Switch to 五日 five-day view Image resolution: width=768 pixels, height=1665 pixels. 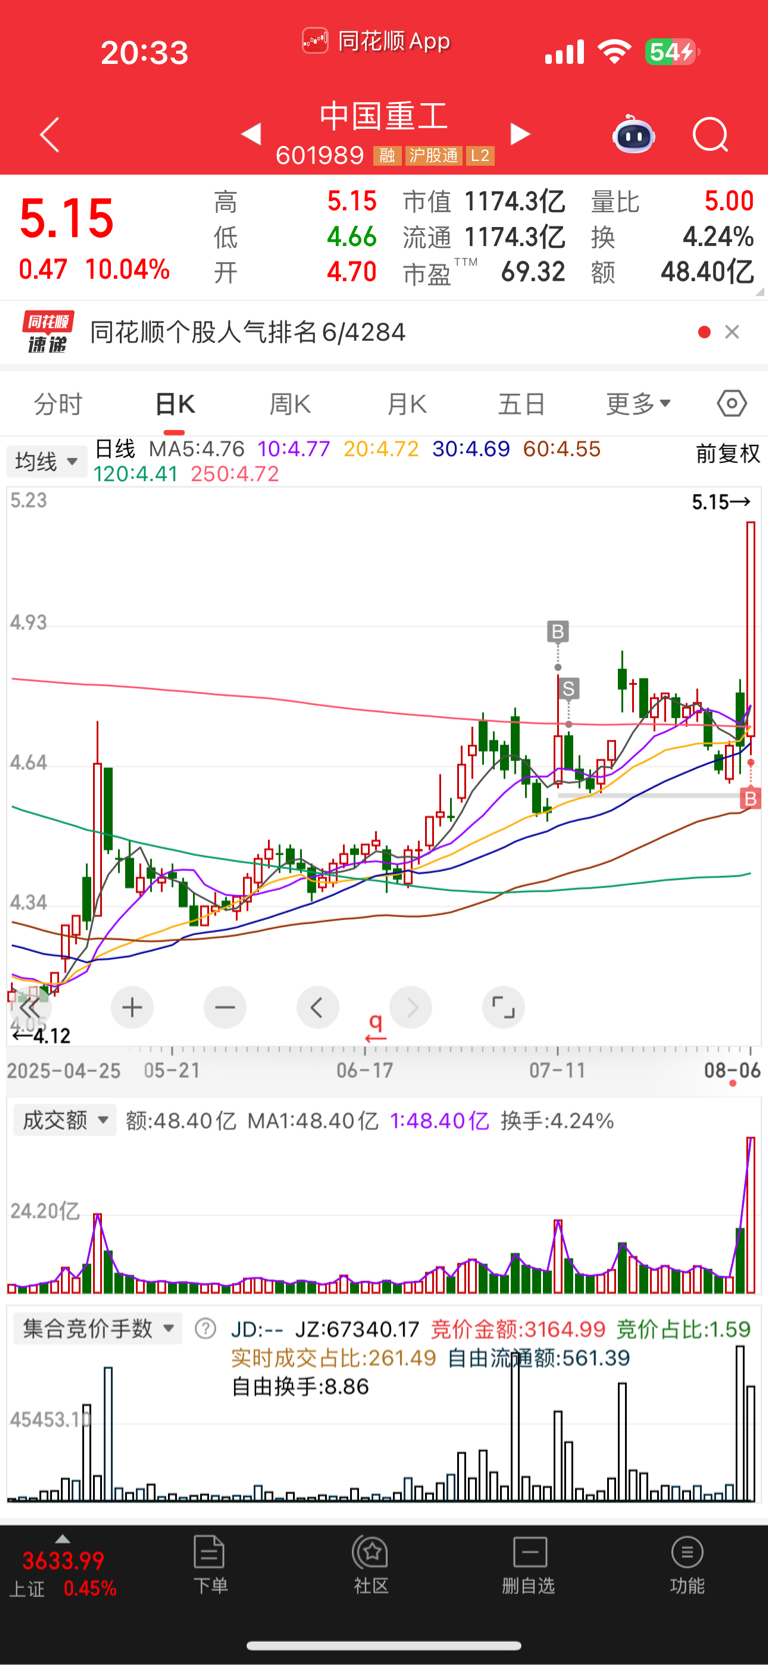521,404
